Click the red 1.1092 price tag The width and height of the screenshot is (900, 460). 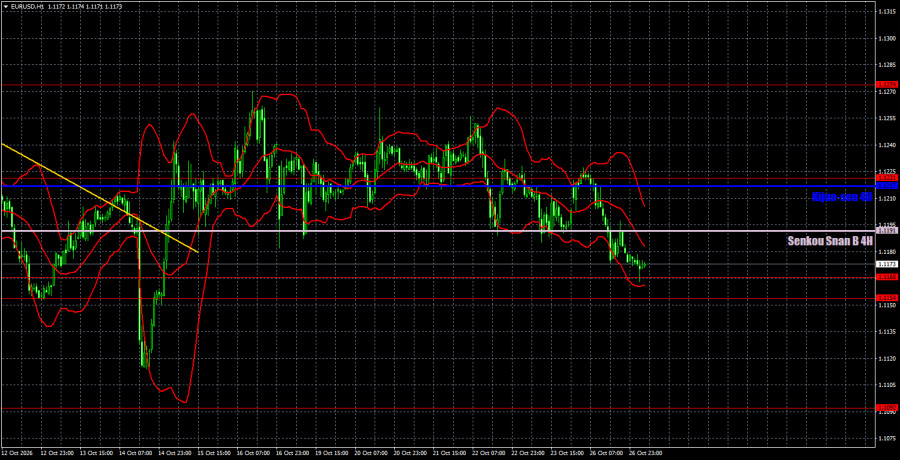pos(887,408)
